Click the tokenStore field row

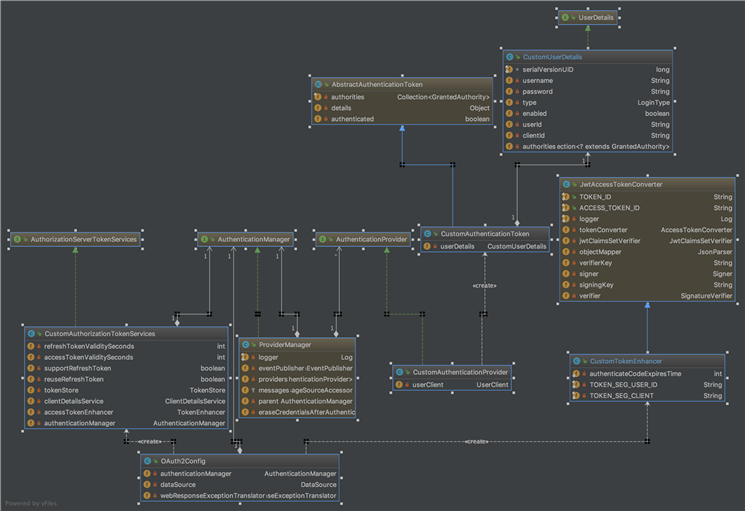pyautogui.click(x=126, y=390)
